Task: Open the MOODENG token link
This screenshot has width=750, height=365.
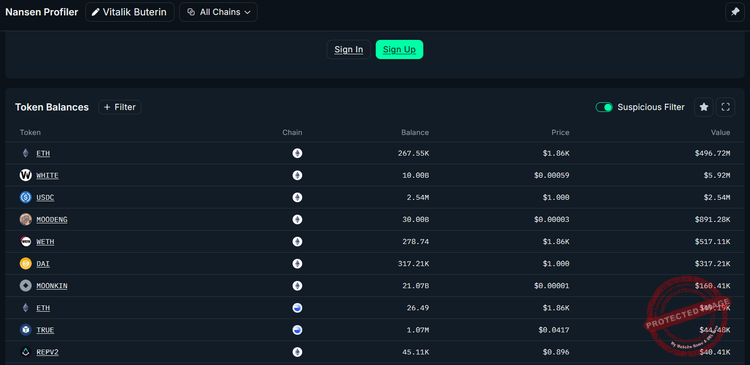Action: [x=52, y=220]
